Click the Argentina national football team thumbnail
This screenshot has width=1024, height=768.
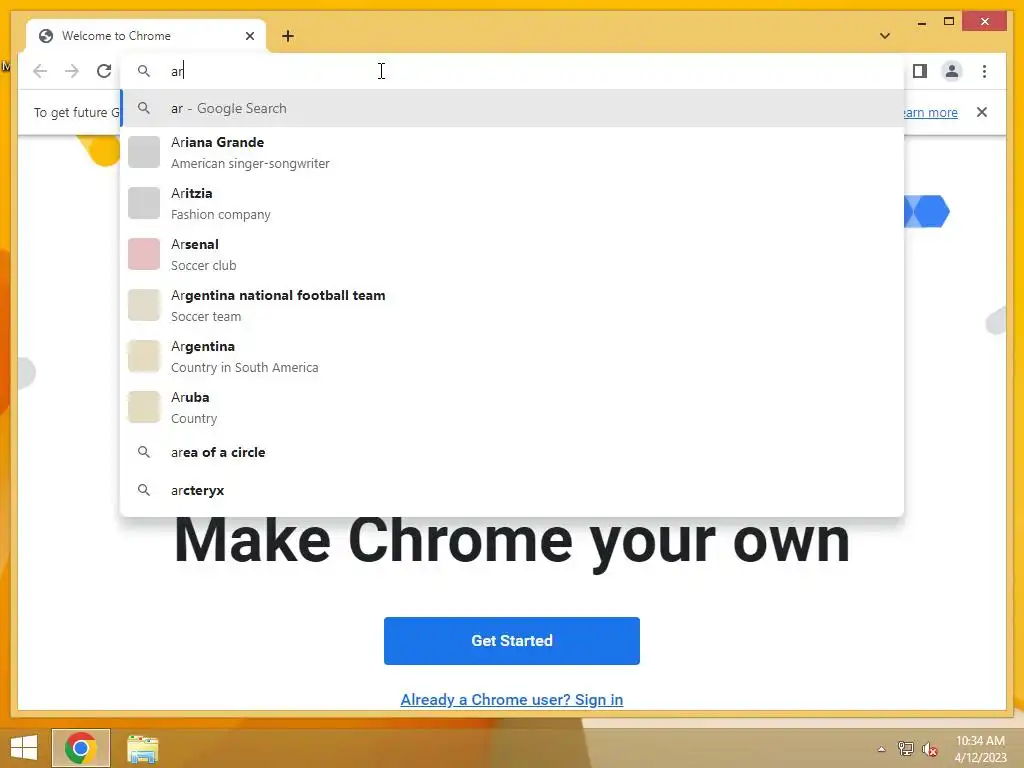pyautogui.click(x=144, y=305)
